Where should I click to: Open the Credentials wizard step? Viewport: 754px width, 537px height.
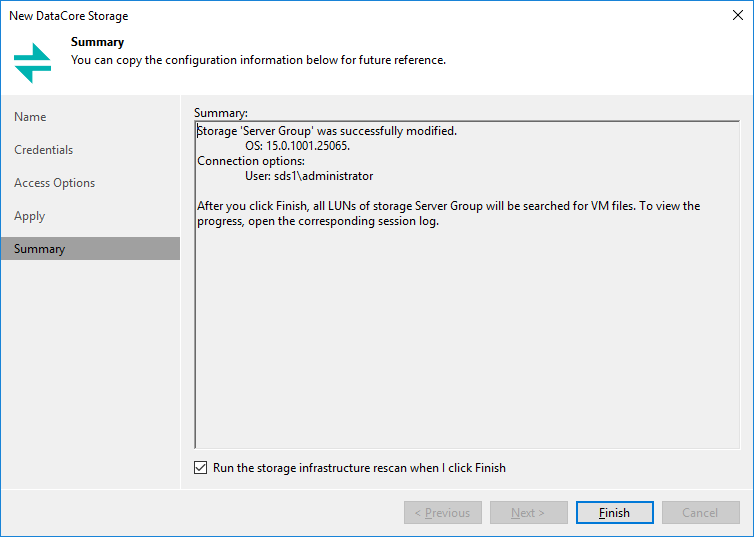coord(44,150)
